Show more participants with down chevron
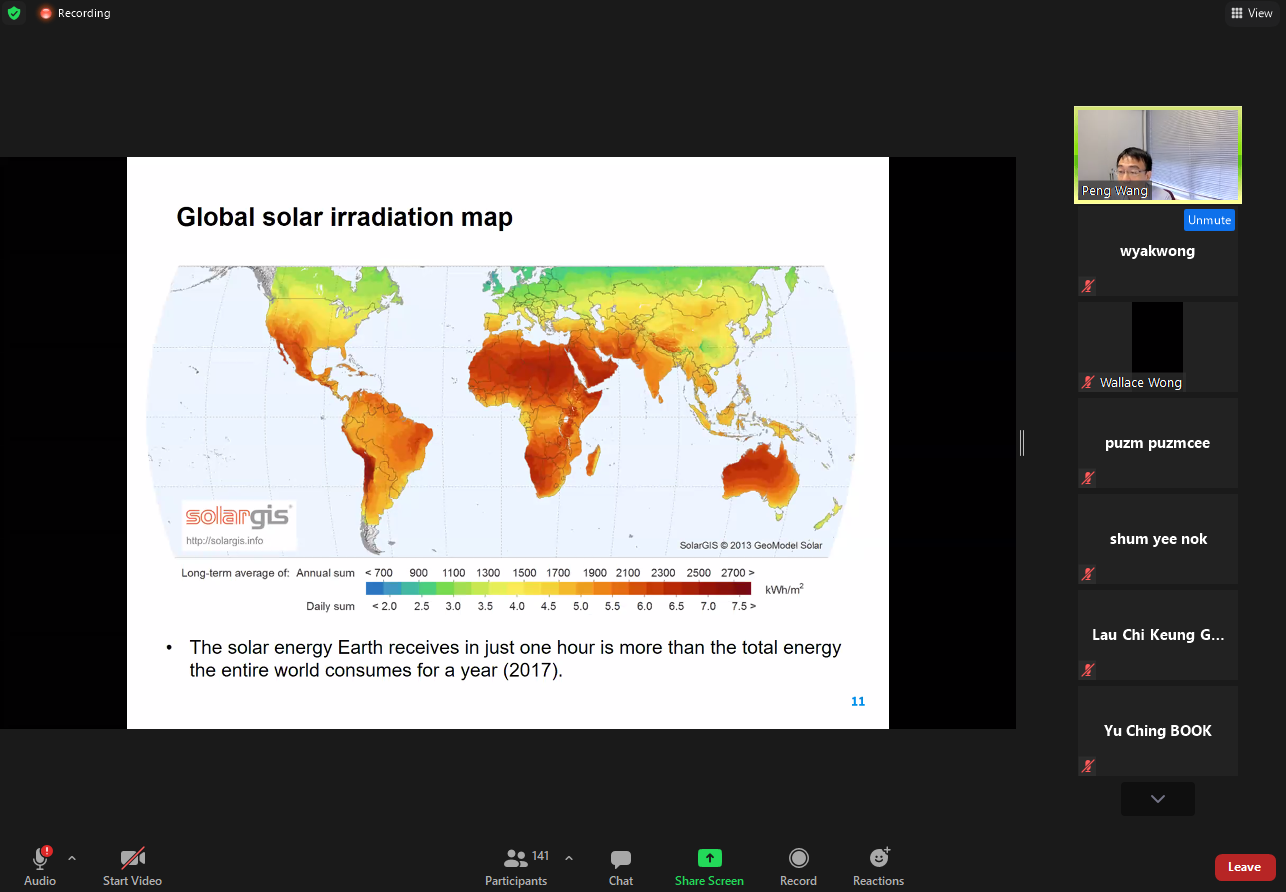 click(1158, 799)
